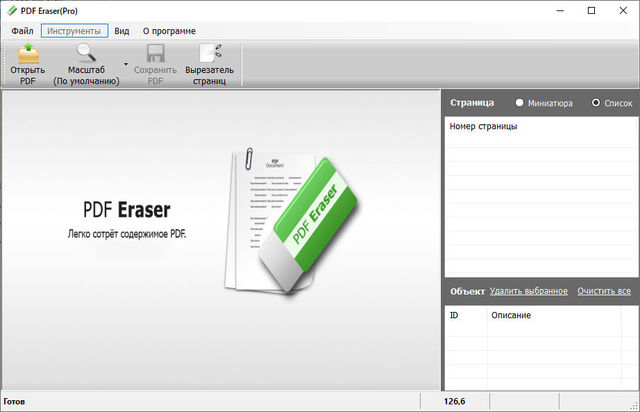Open the Вырезатель страниц tool
This screenshot has height=412, width=640.
click(x=209, y=64)
